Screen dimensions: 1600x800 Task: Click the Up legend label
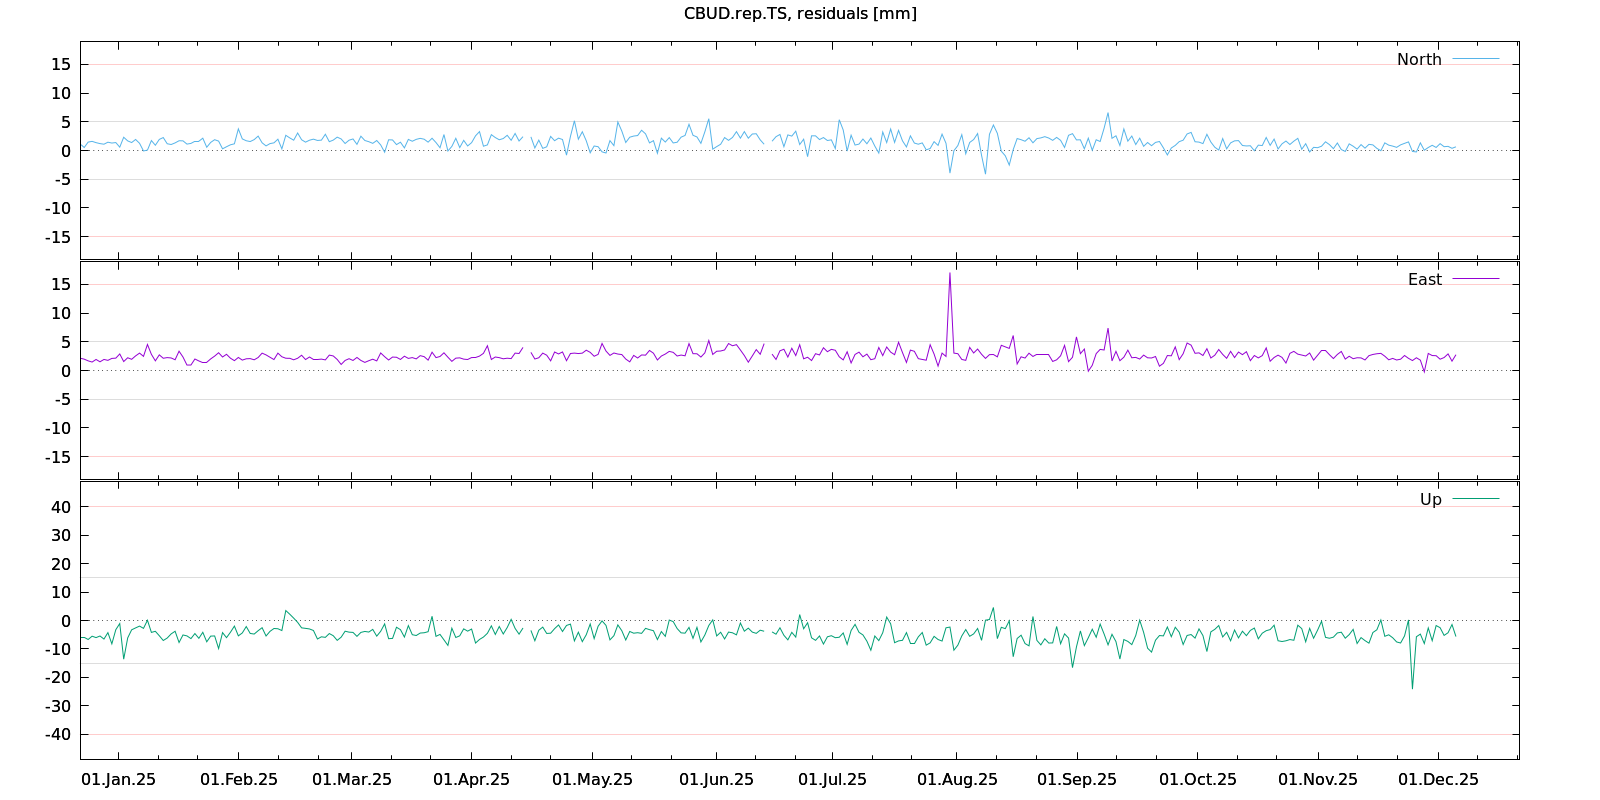[1430, 500]
